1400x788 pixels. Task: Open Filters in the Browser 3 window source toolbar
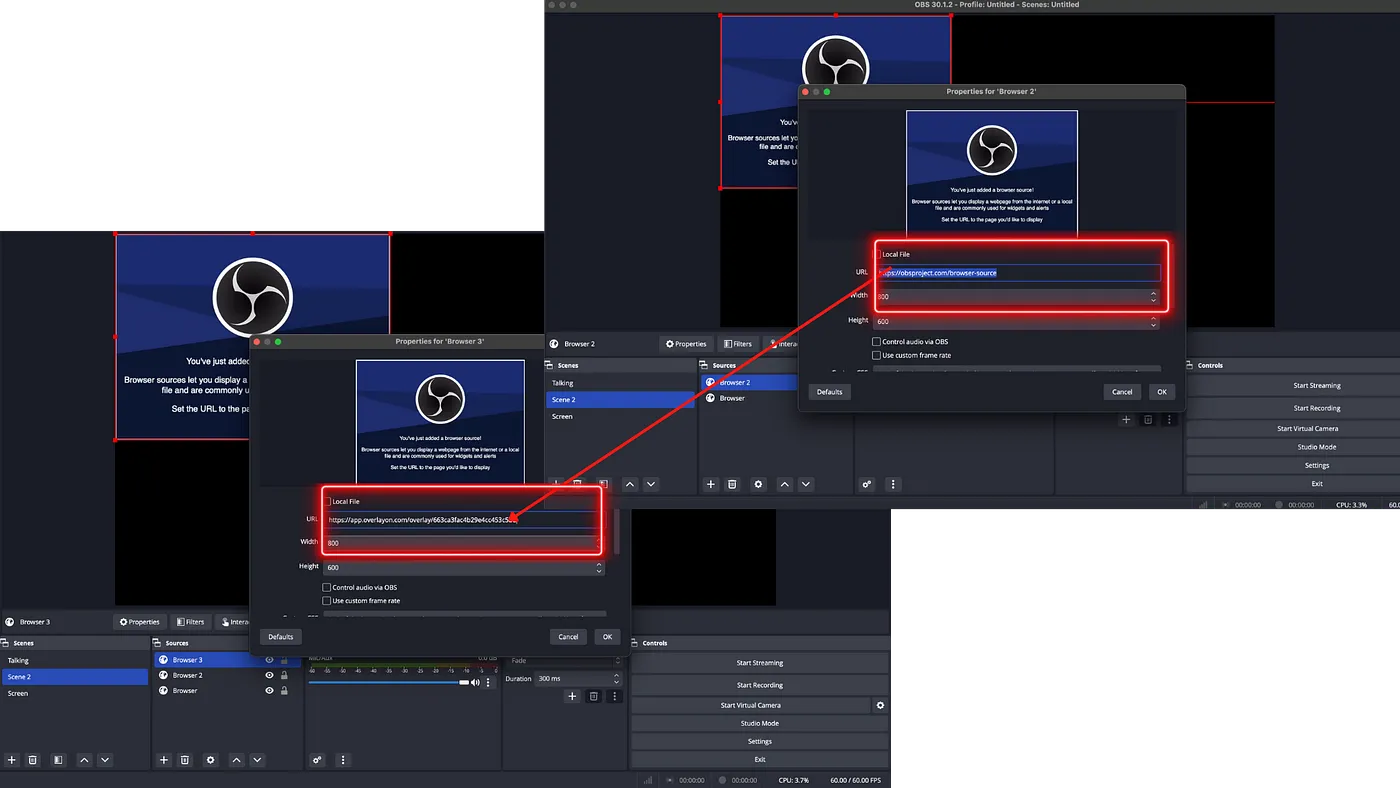(189, 622)
